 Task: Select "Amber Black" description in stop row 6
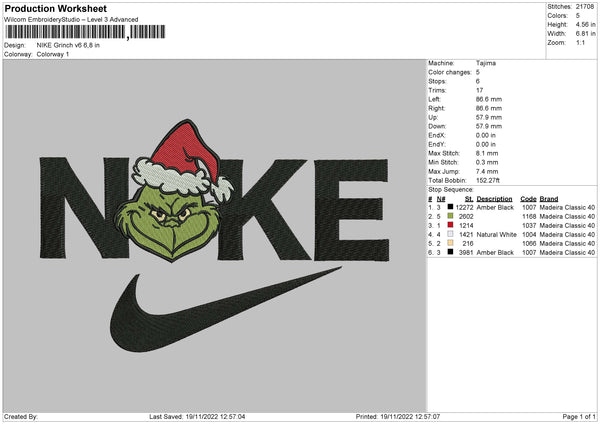(x=495, y=252)
